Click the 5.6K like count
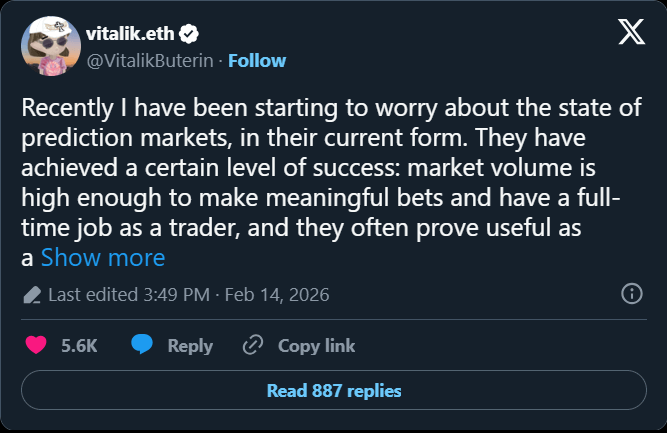Screen dimensions: 667x433 pyautogui.click(x=79, y=345)
